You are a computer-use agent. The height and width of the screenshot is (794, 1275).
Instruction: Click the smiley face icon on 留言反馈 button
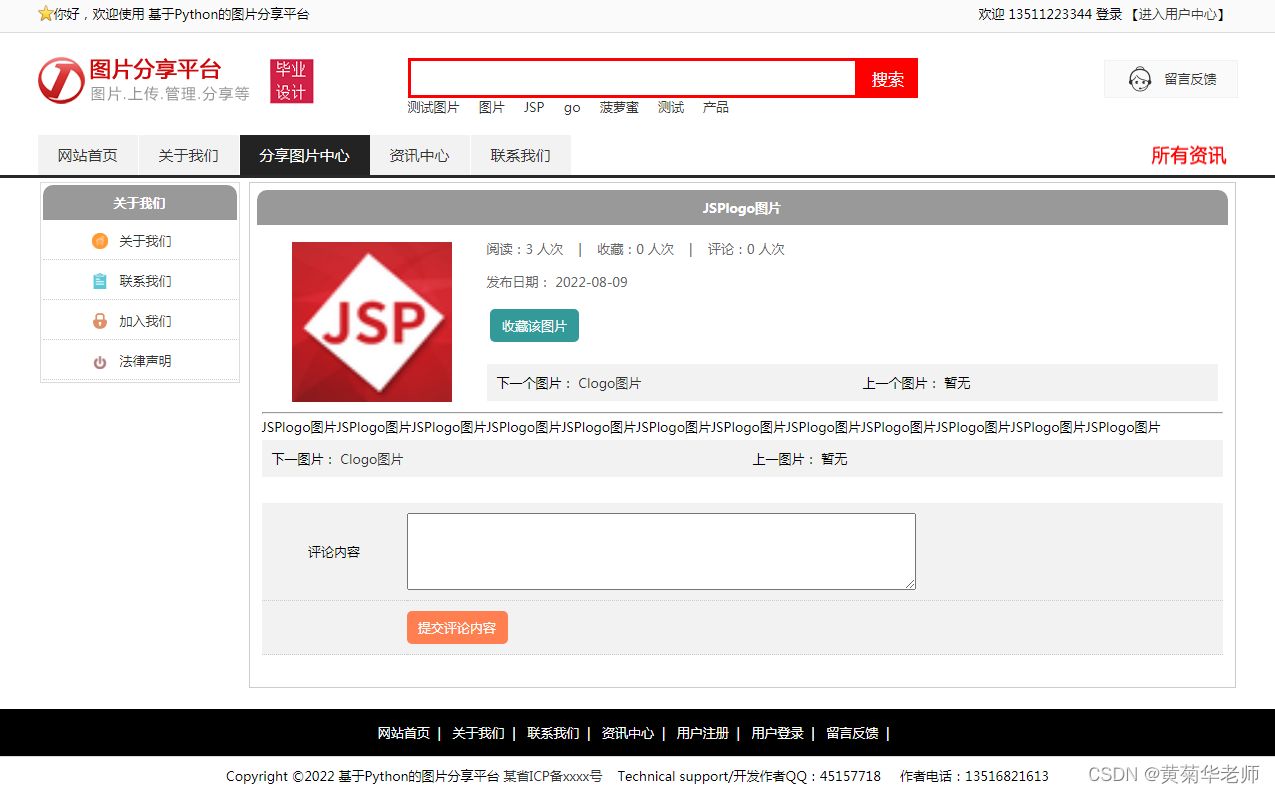[x=1139, y=79]
